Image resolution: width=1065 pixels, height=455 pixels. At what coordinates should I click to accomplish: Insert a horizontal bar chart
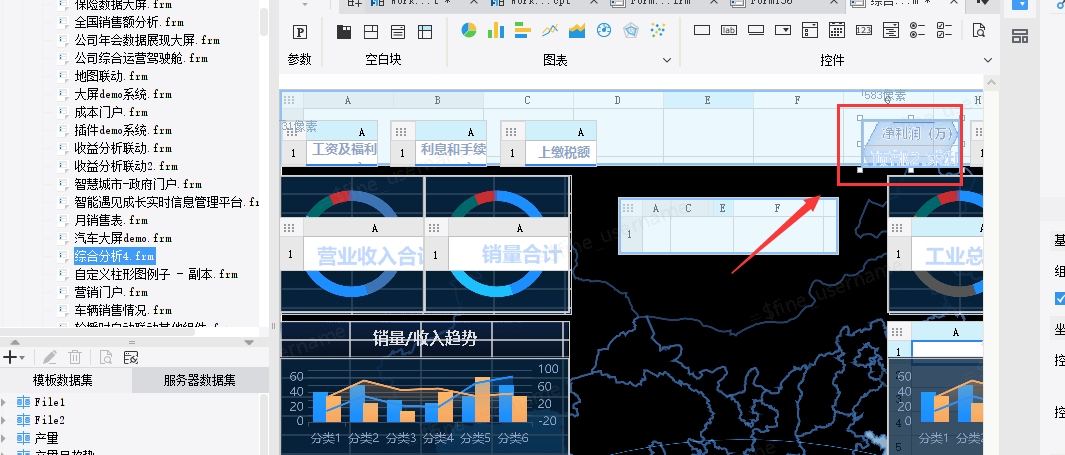pyautogui.click(x=522, y=30)
